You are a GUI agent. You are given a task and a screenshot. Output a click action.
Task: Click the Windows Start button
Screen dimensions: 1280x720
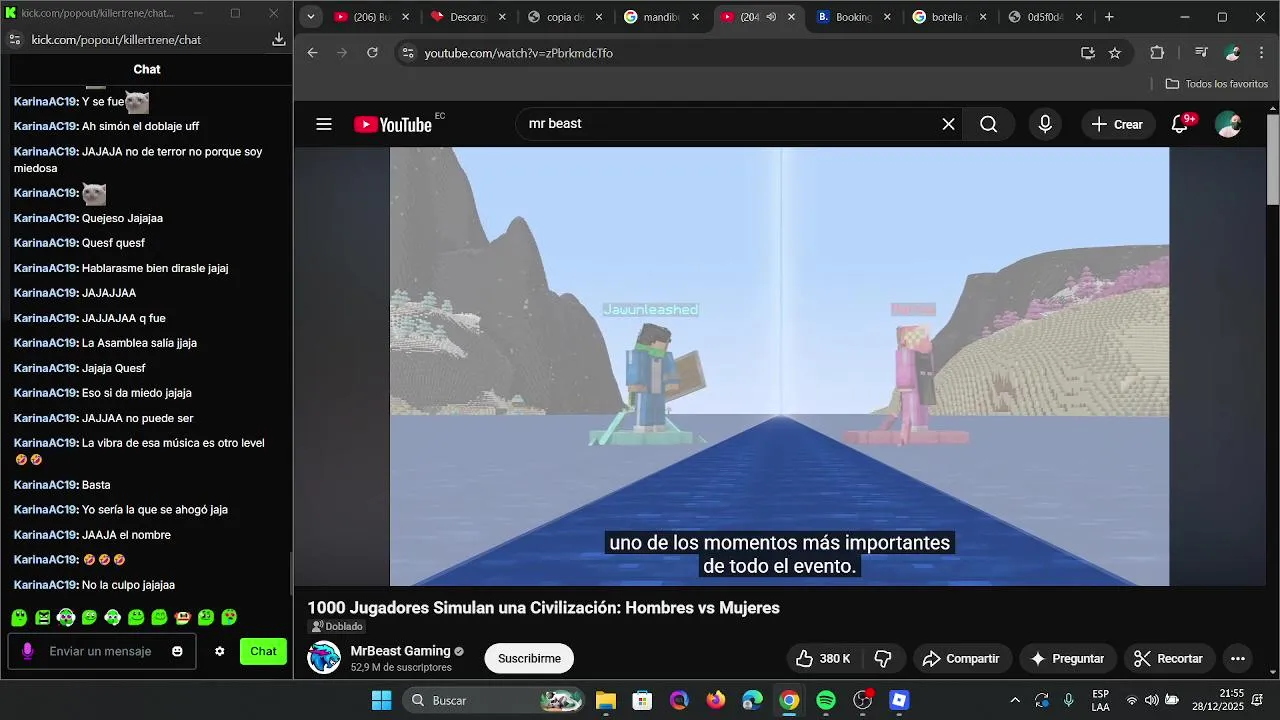[x=382, y=700]
